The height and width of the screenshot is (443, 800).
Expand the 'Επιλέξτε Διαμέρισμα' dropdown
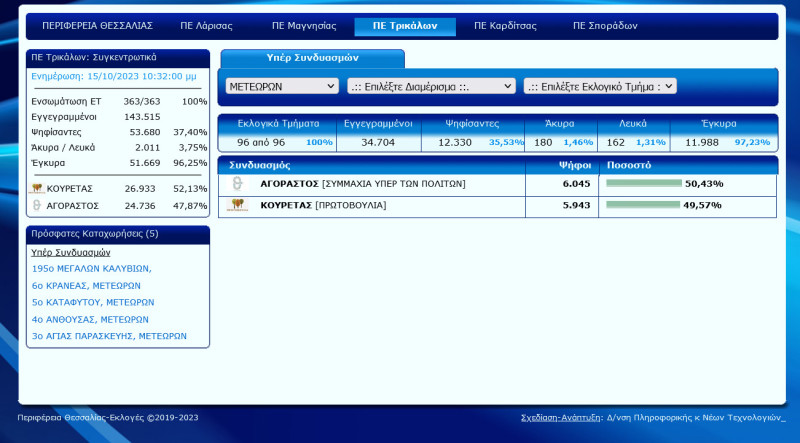431,86
